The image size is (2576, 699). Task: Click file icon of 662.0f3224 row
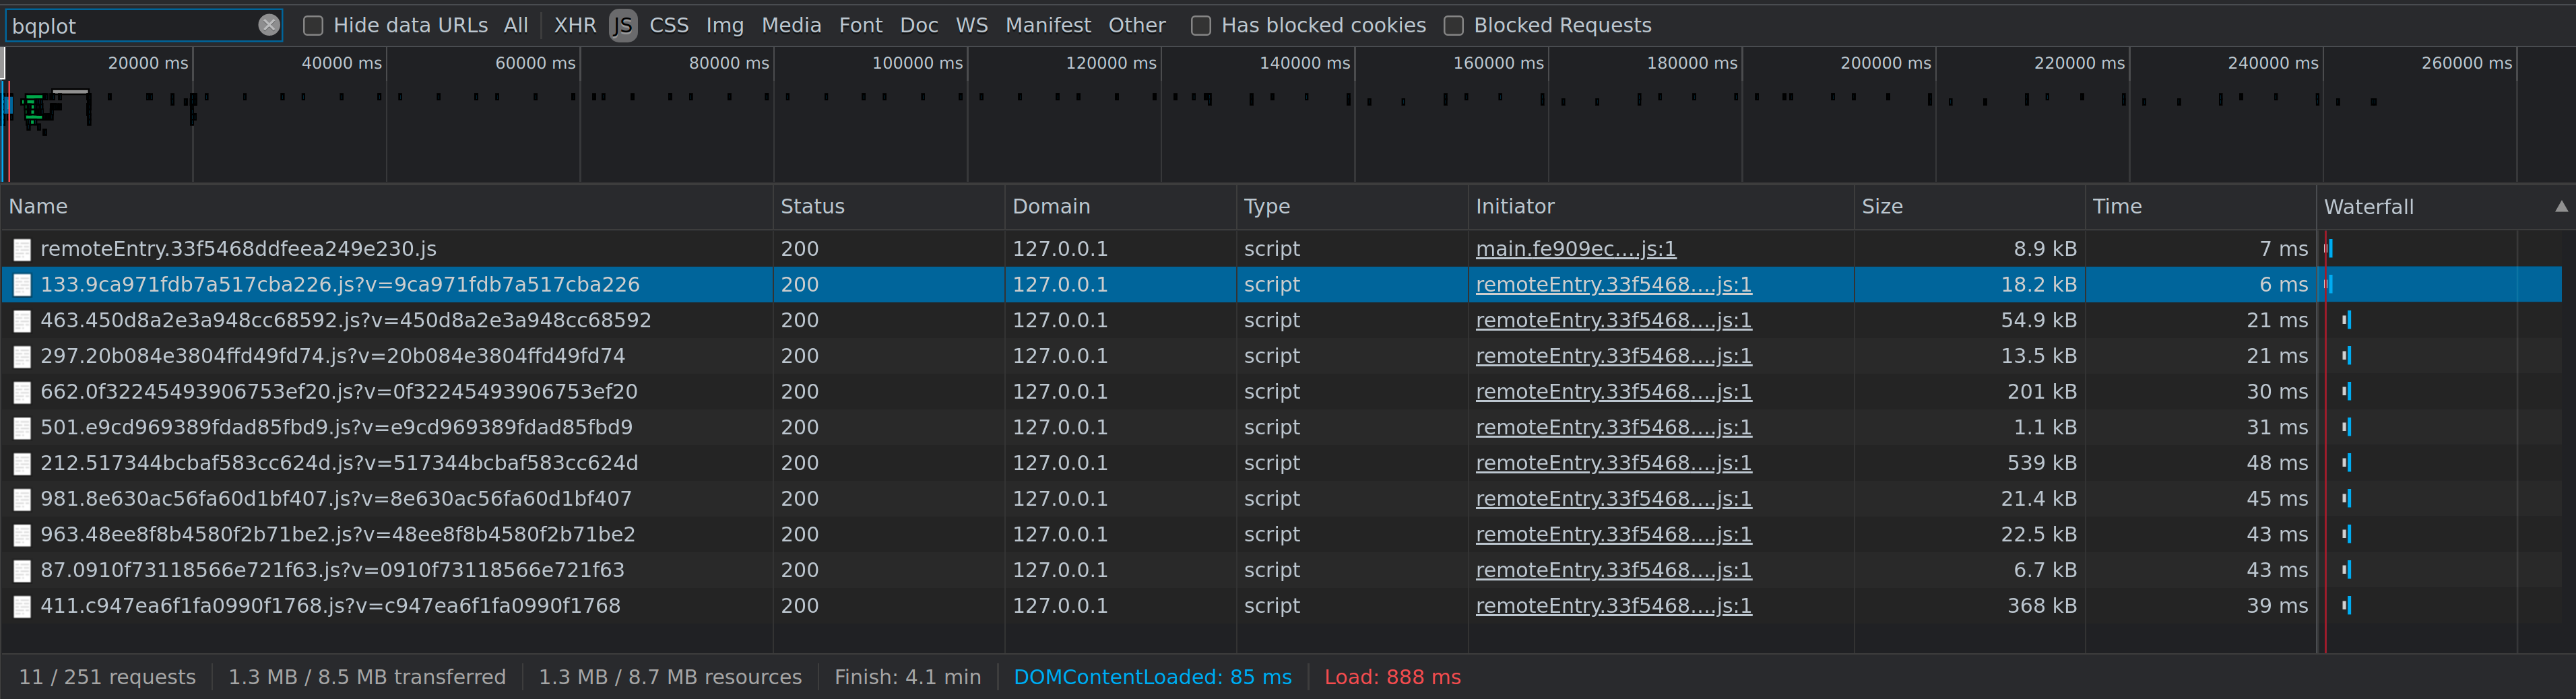[x=22, y=392]
